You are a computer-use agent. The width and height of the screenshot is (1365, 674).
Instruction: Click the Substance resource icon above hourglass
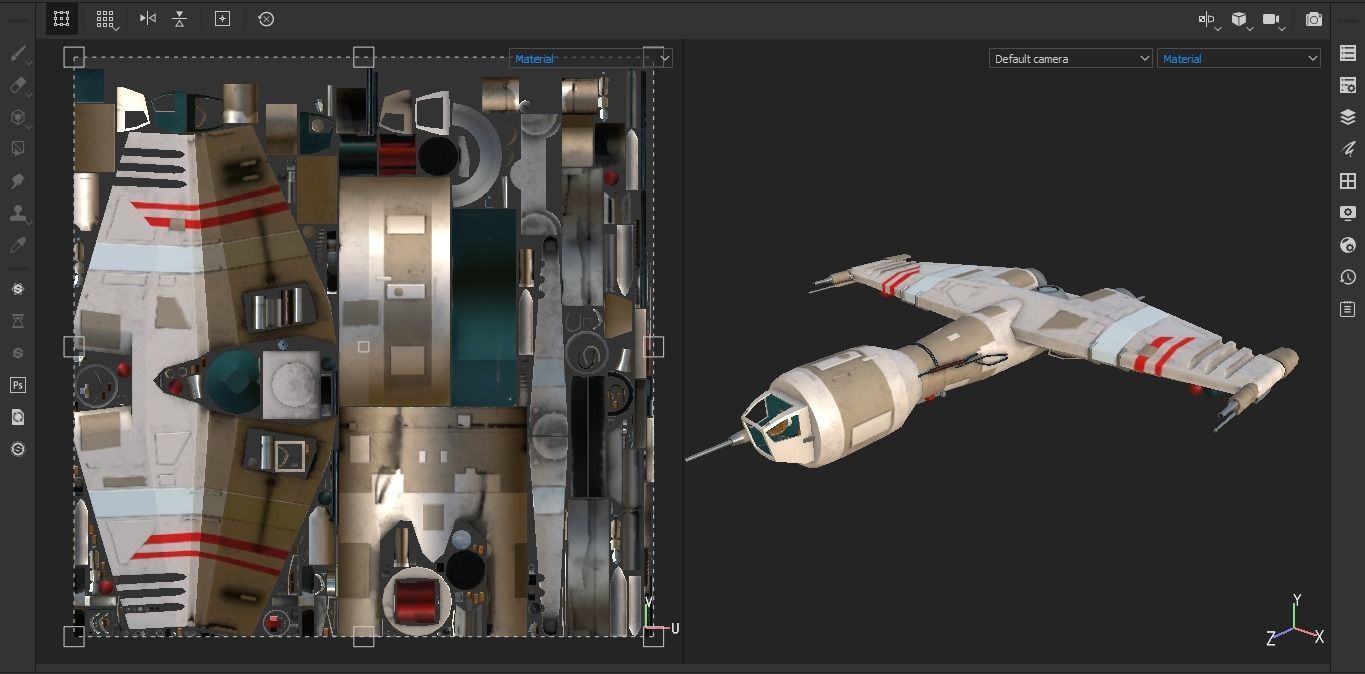point(17,289)
